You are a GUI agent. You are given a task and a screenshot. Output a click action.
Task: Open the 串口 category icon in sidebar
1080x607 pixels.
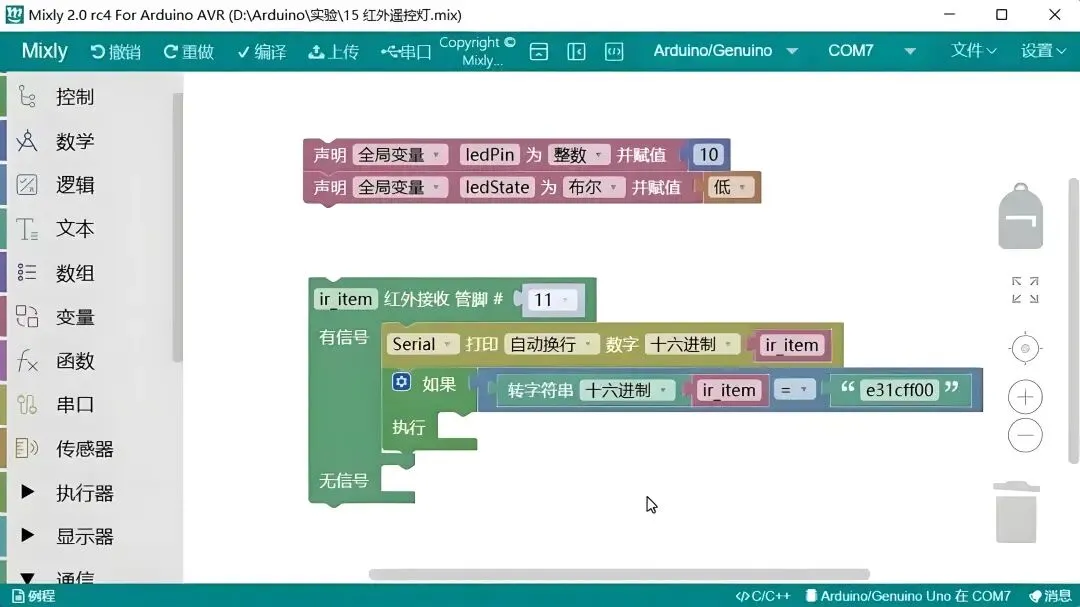(x=27, y=404)
